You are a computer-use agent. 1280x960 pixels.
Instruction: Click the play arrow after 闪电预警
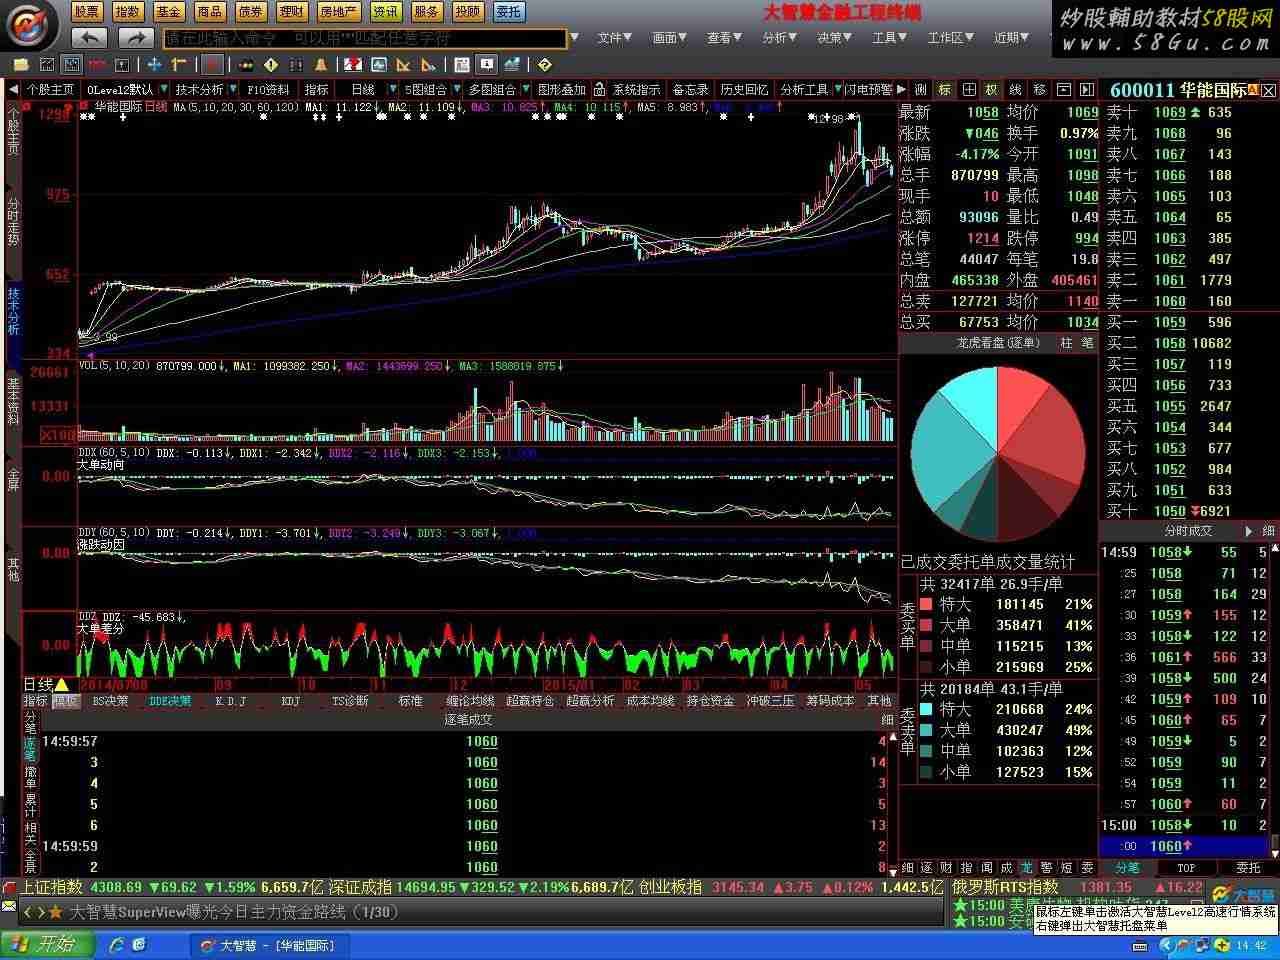point(901,89)
